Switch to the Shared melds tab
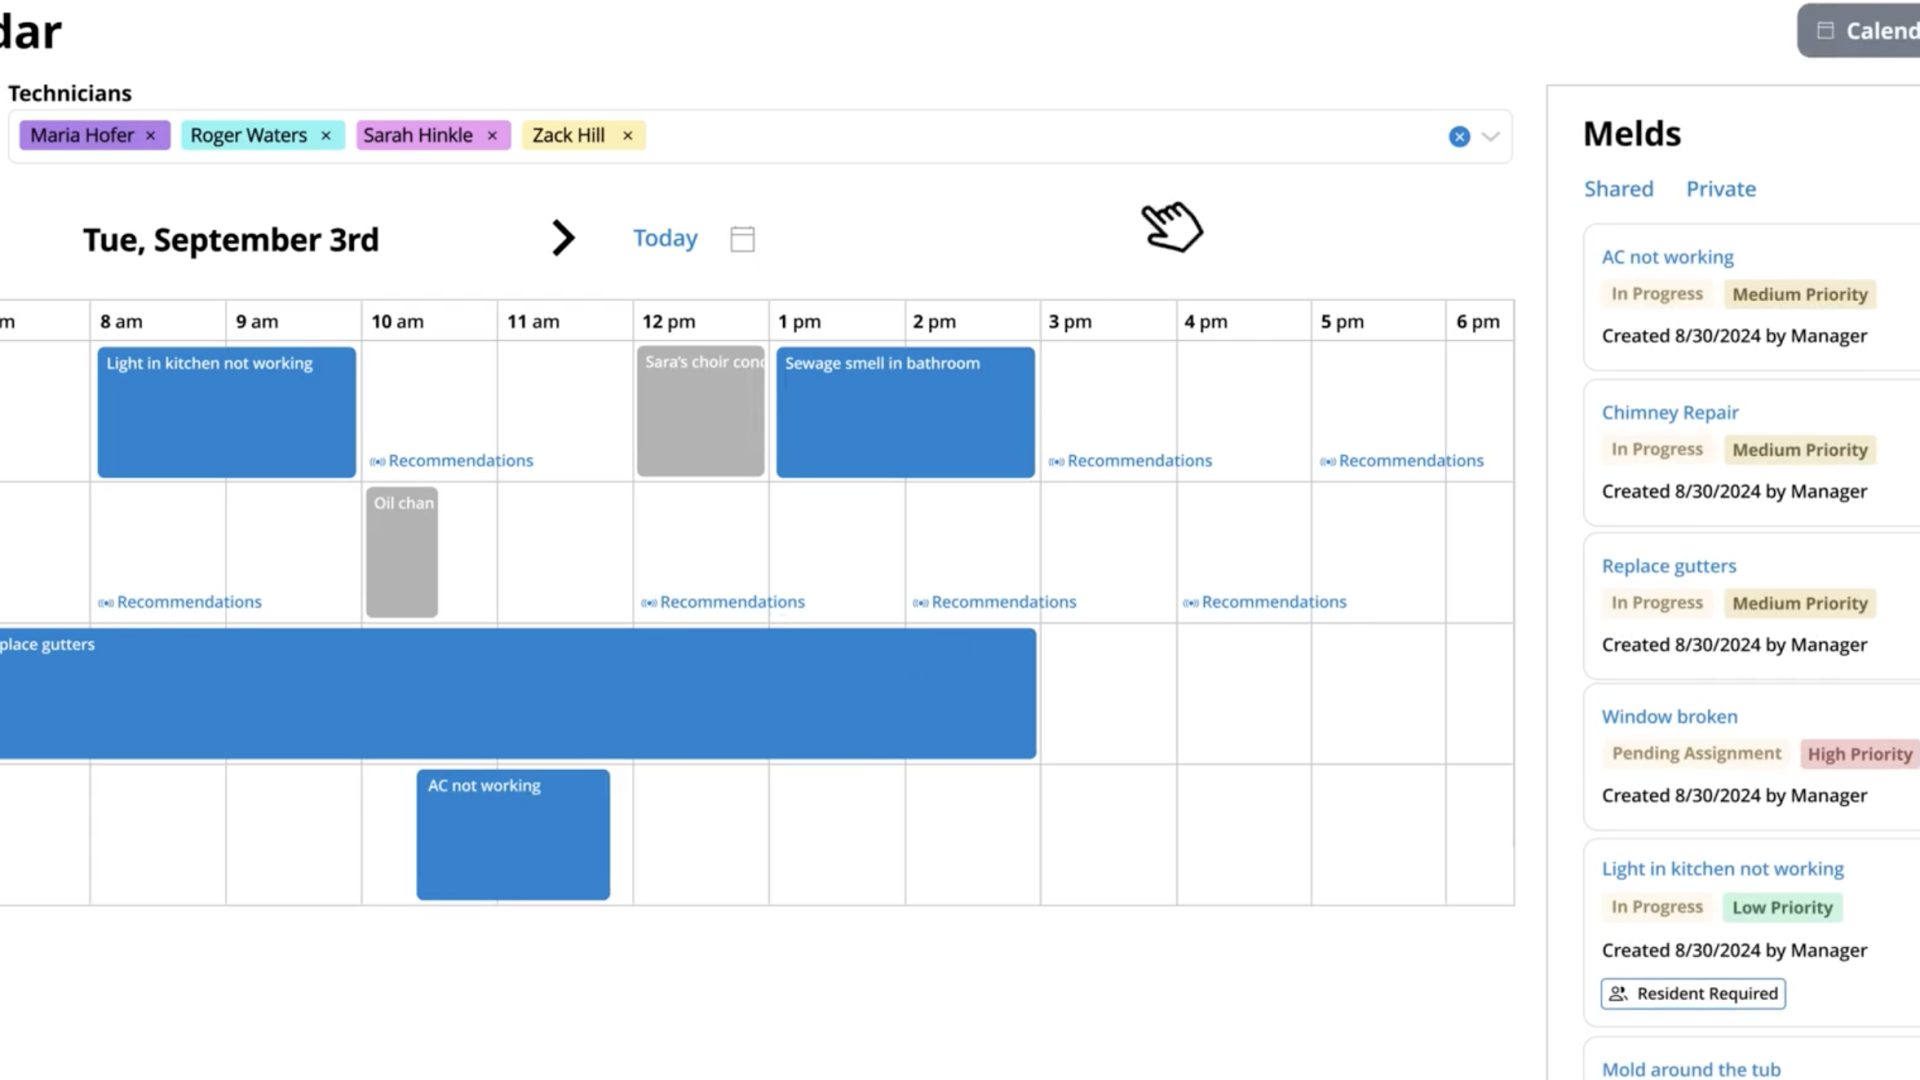 [x=1618, y=188]
